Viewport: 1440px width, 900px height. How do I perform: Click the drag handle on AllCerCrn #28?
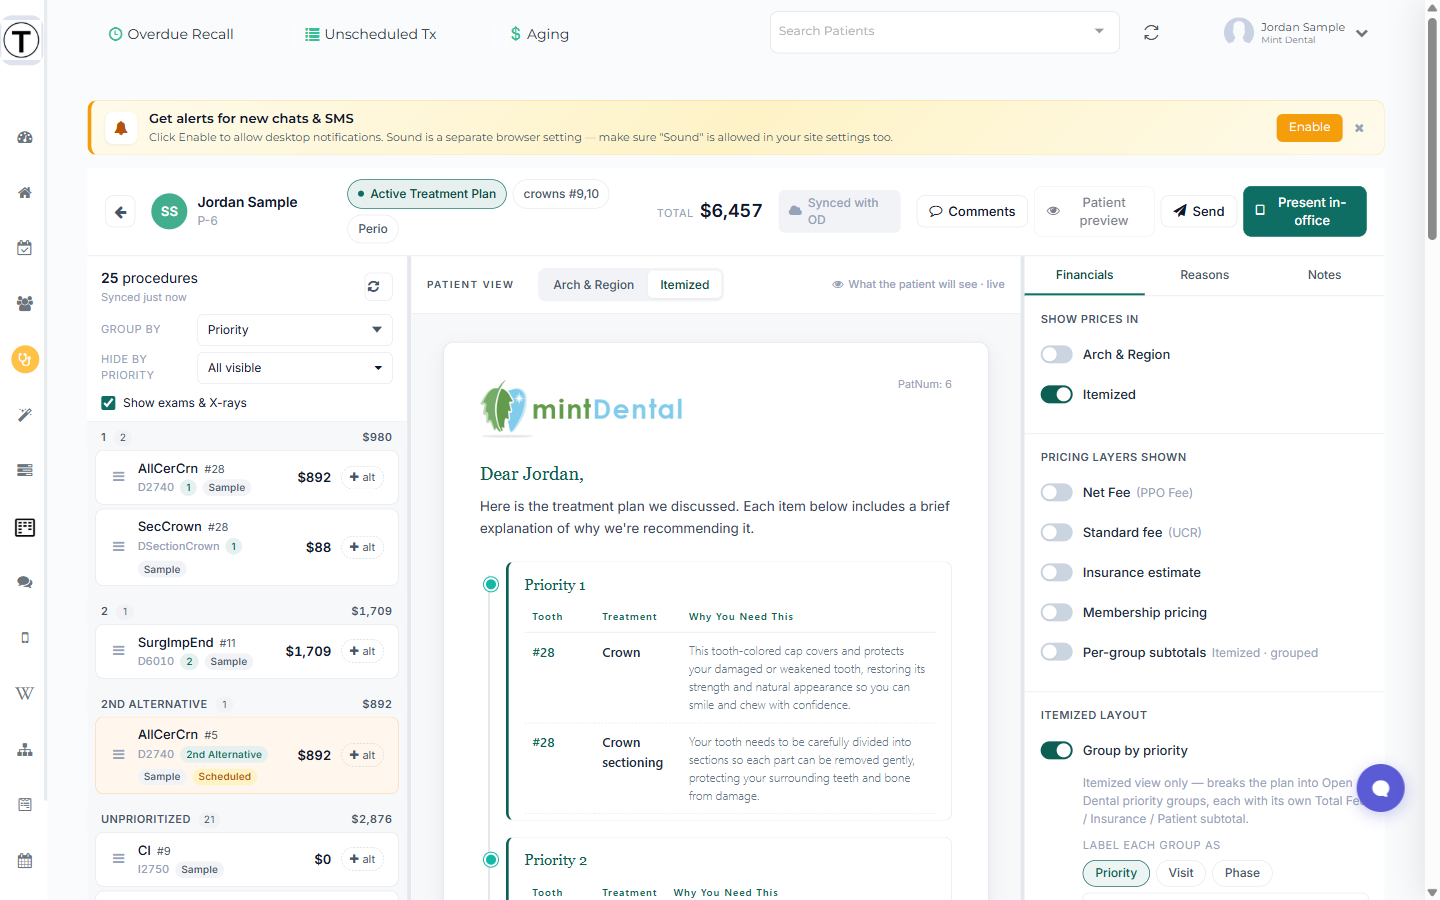[118, 477]
